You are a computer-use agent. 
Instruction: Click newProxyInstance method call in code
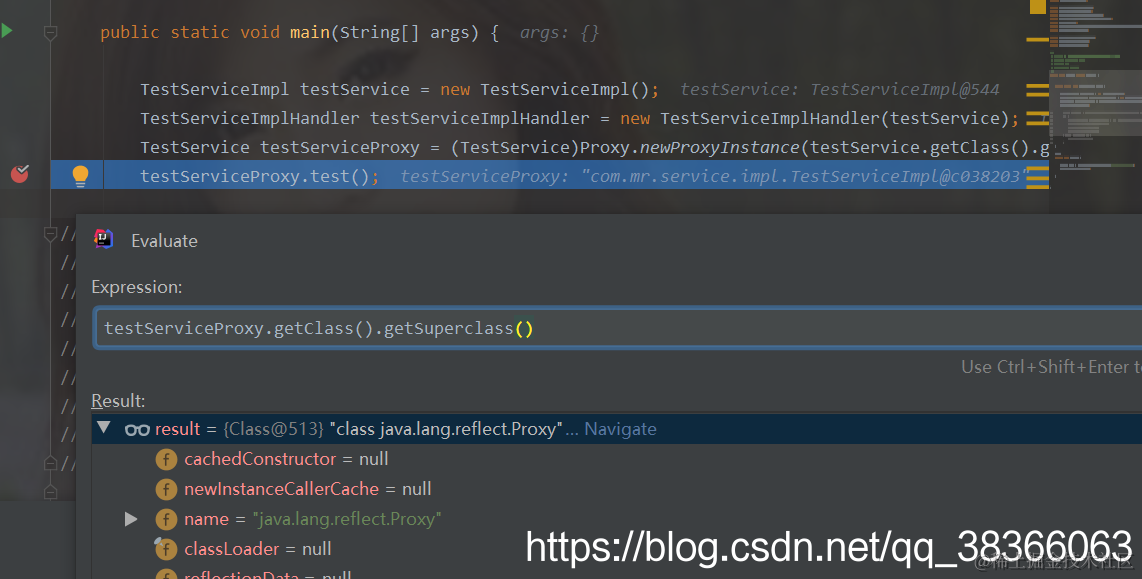pyautogui.click(x=720, y=147)
